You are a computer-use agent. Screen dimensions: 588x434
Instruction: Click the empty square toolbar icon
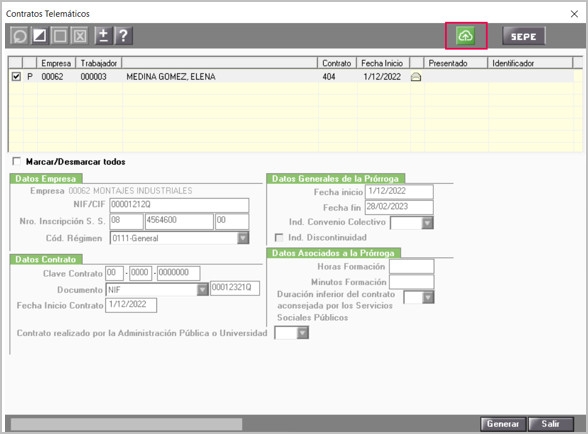(60, 36)
